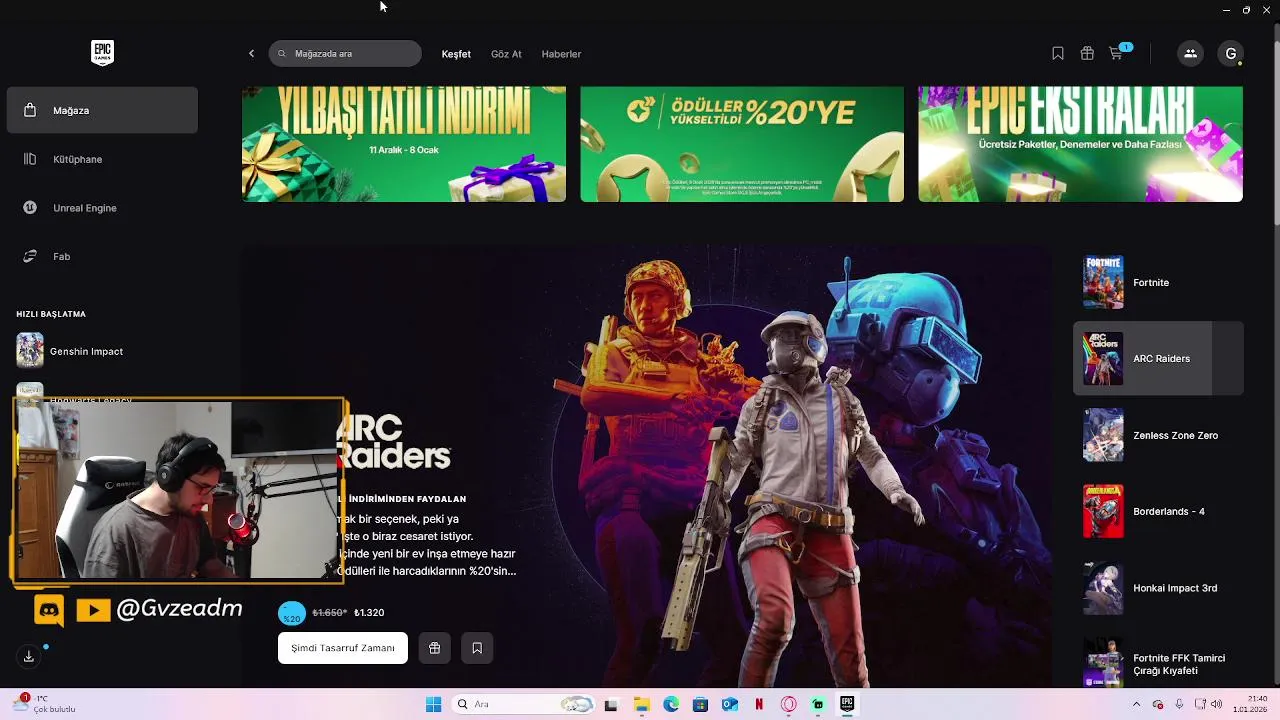Click the 'Şimdi Tasarruf Zamanı' button
The height and width of the screenshot is (720, 1280).
(x=343, y=648)
